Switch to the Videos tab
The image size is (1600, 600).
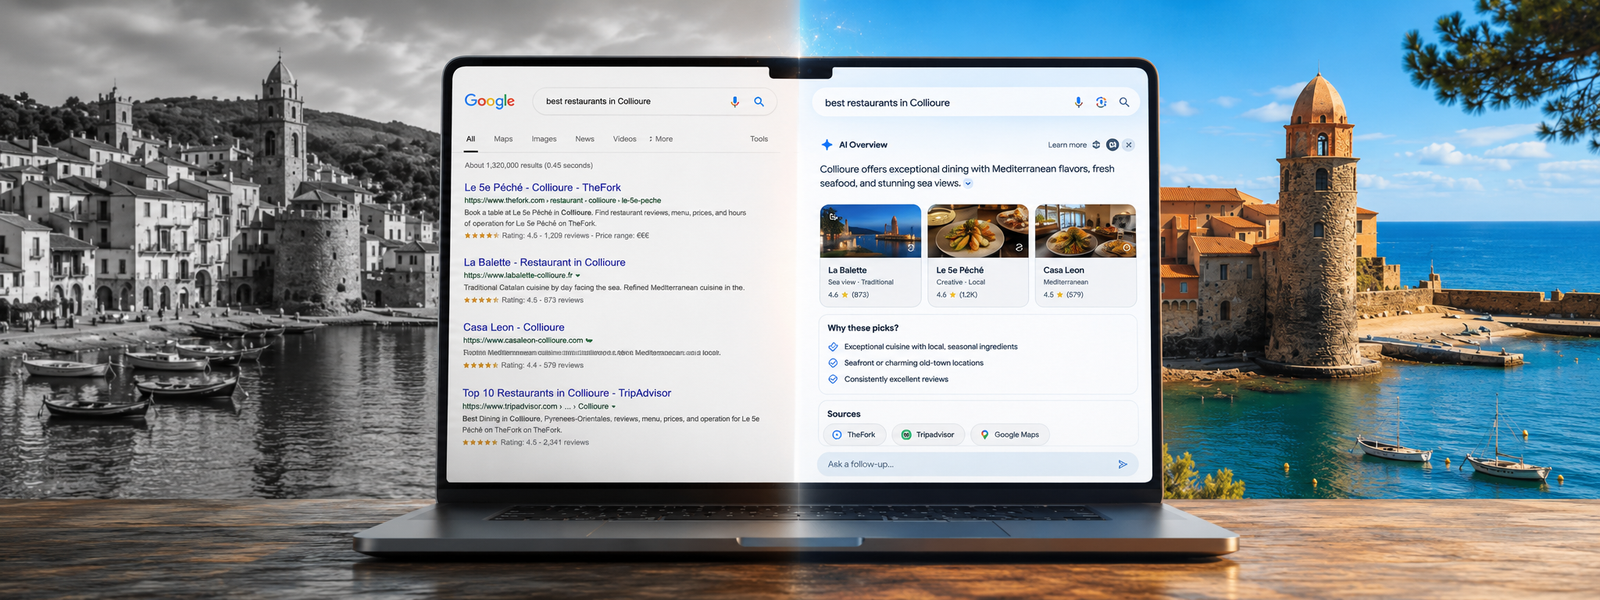coord(625,139)
